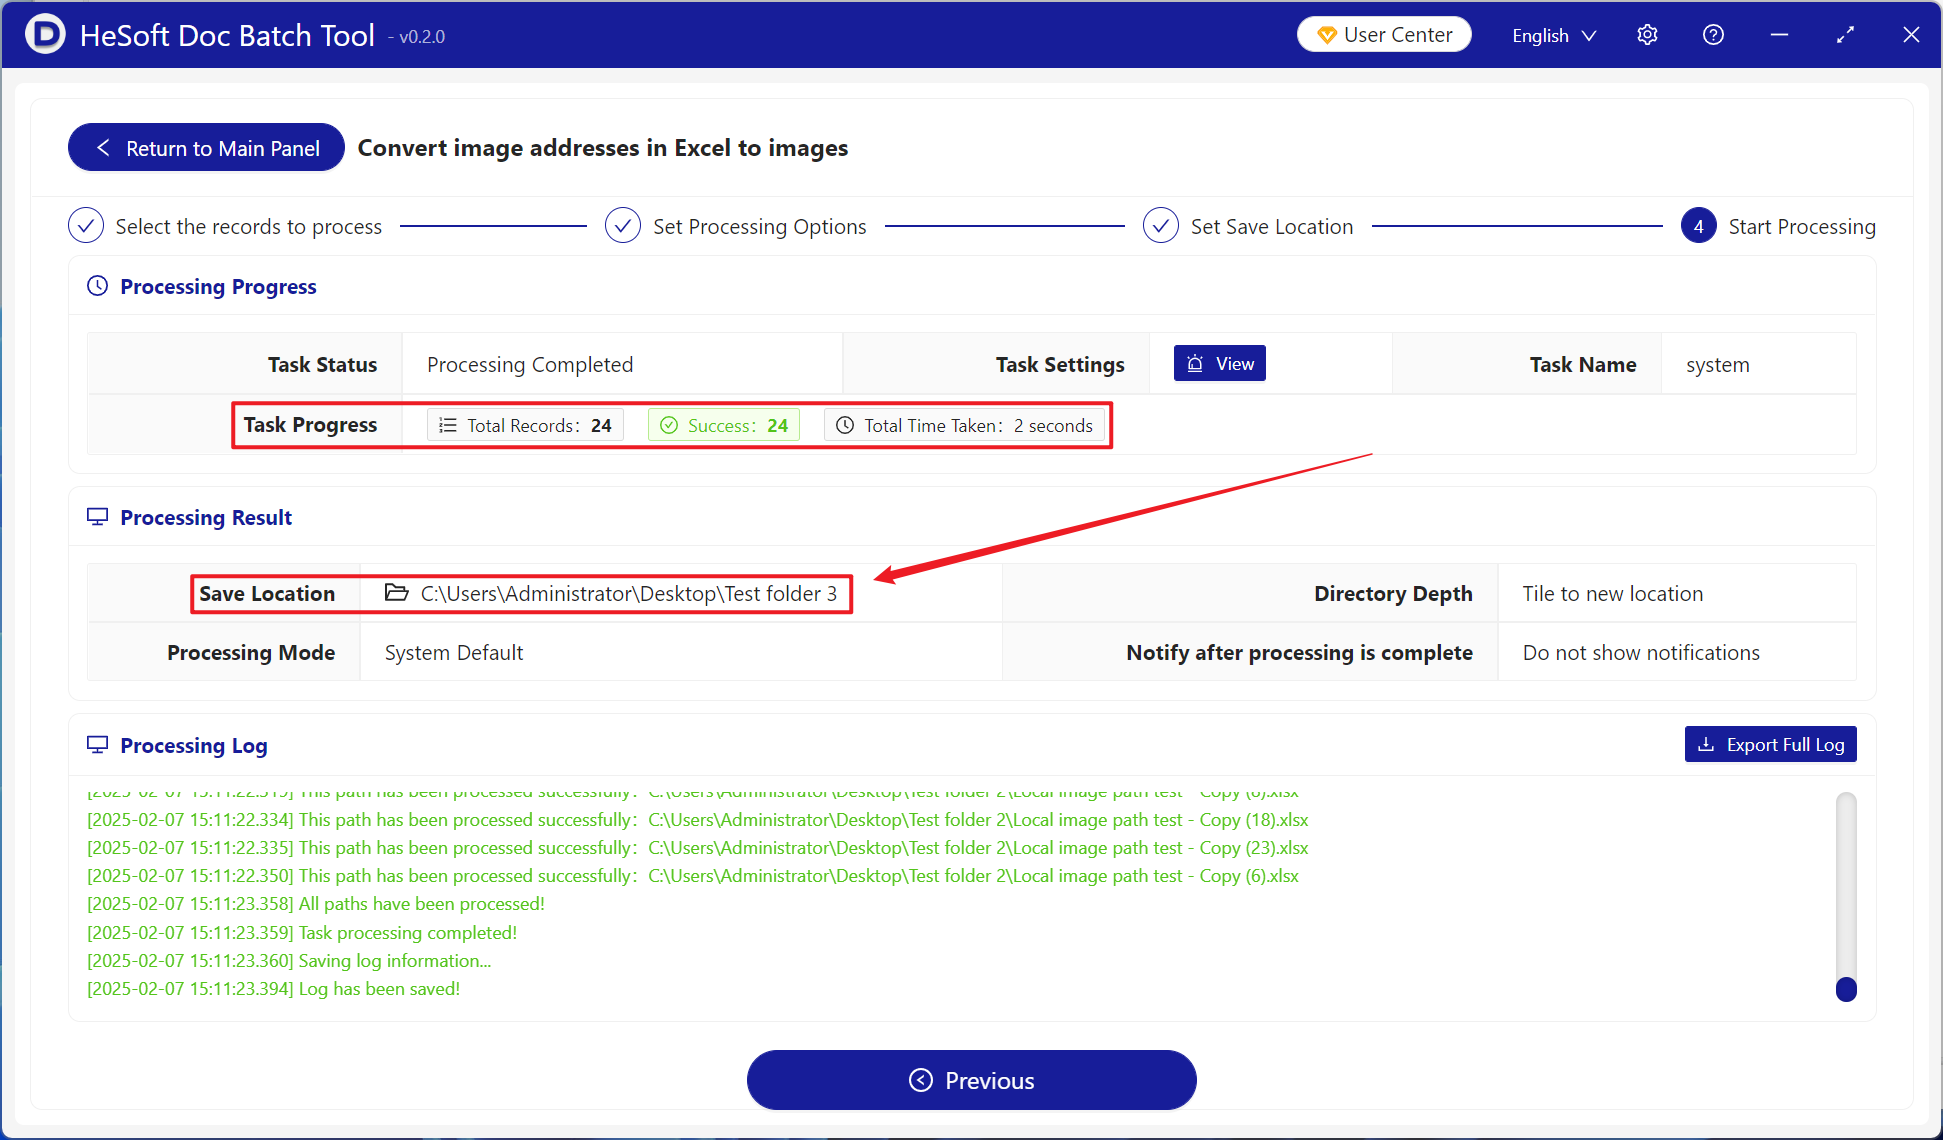Open save location path Test folder 3
This screenshot has height=1140, width=1943.
[629, 594]
